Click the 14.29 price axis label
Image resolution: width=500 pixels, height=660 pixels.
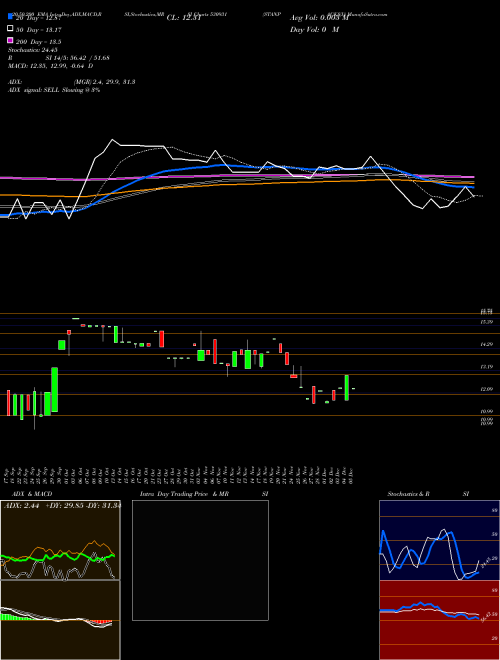487,344
